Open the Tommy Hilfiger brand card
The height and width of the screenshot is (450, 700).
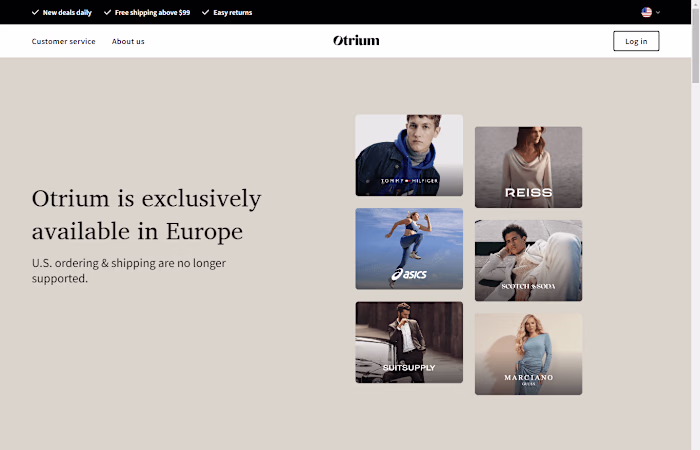click(409, 155)
